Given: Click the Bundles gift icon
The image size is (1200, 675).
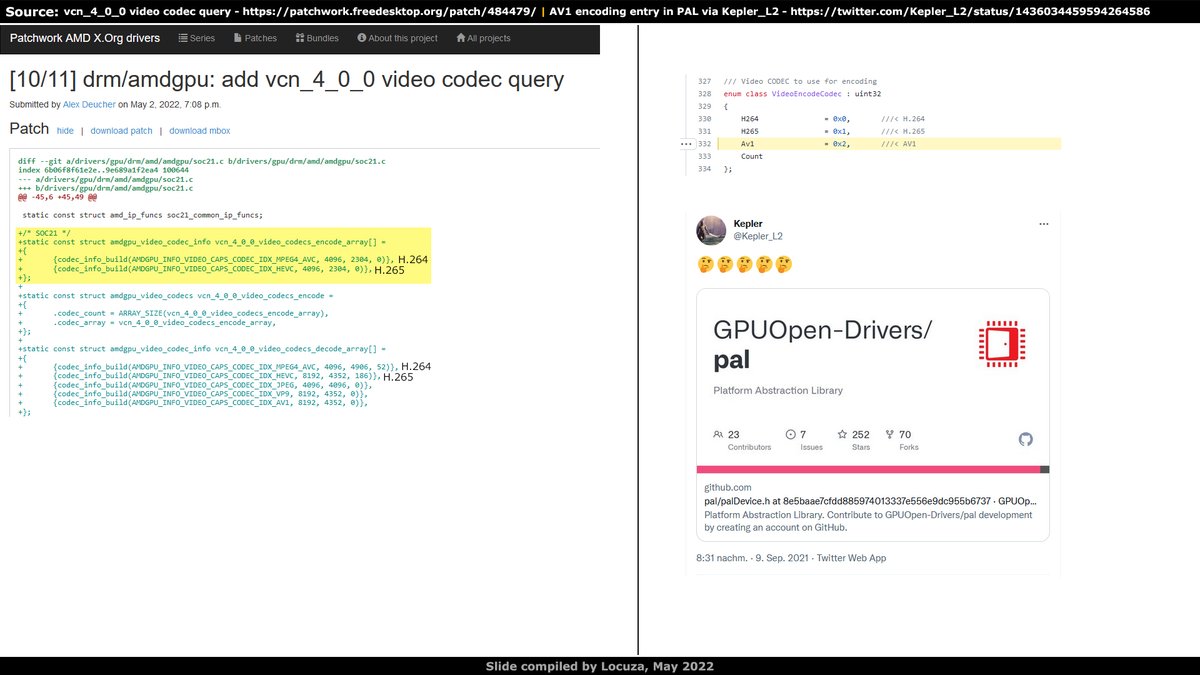Looking at the screenshot, I should click(x=300, y=38).
